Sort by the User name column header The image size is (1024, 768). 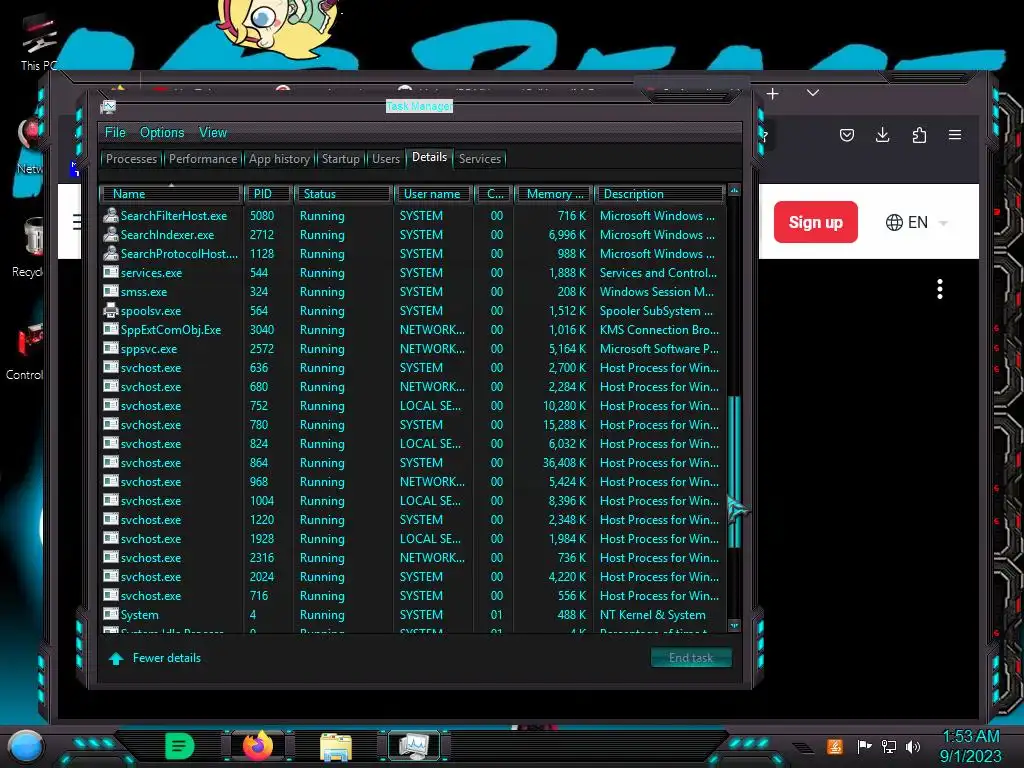(x=432, y=194)
